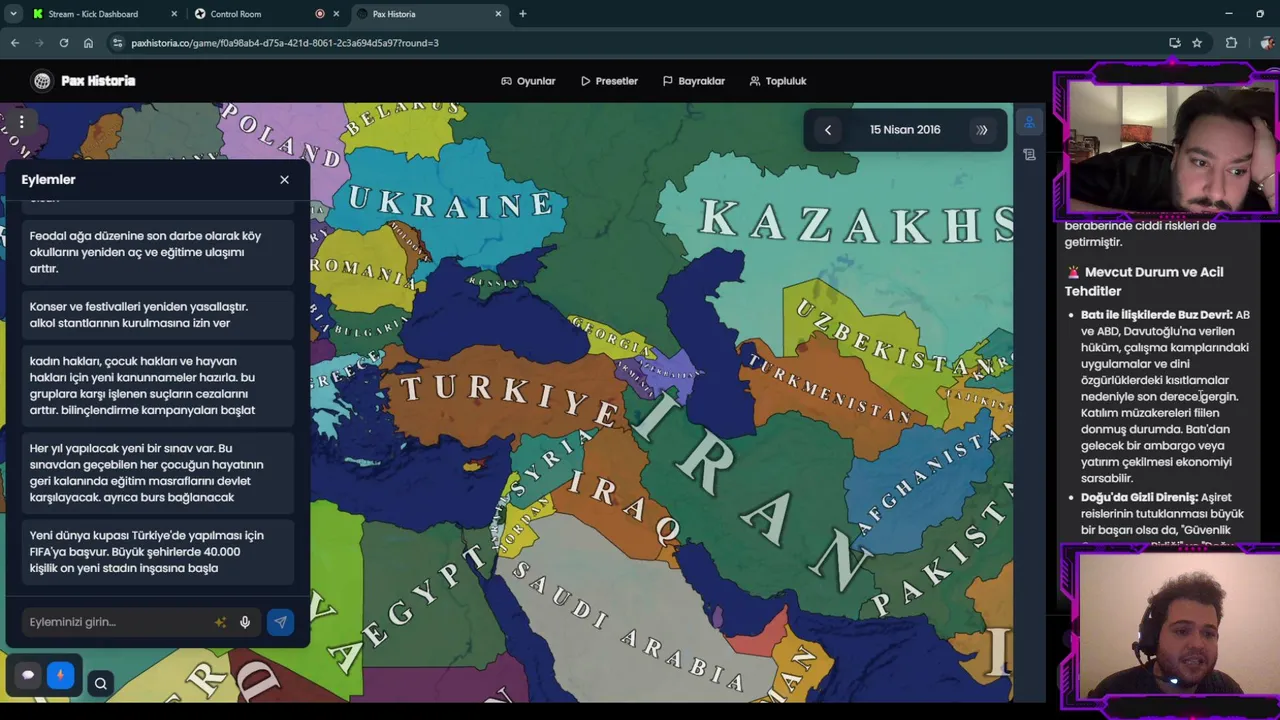The image size is (1280, 720).
Task: Reload the current page
Action: click(x=64, y=43)
